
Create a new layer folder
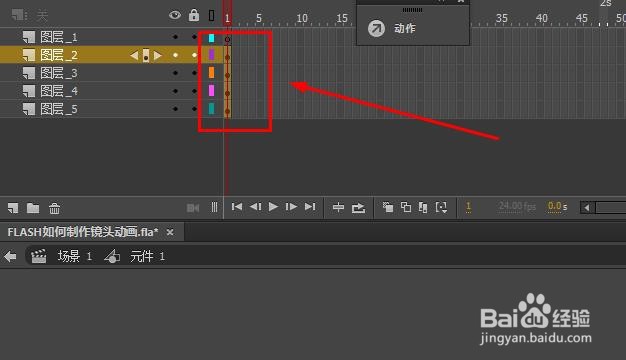coord(33,208)
